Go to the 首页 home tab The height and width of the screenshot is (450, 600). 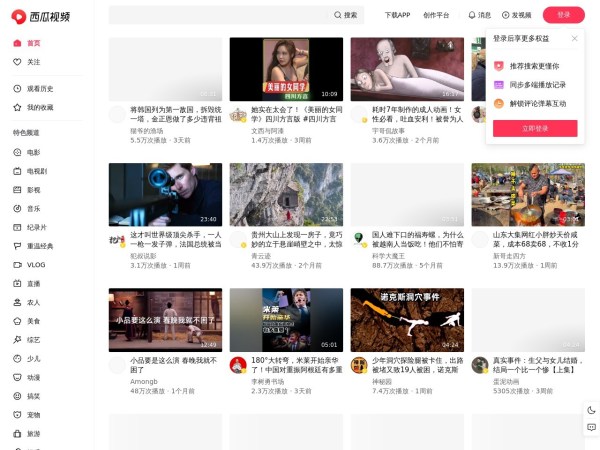(33, 43)
